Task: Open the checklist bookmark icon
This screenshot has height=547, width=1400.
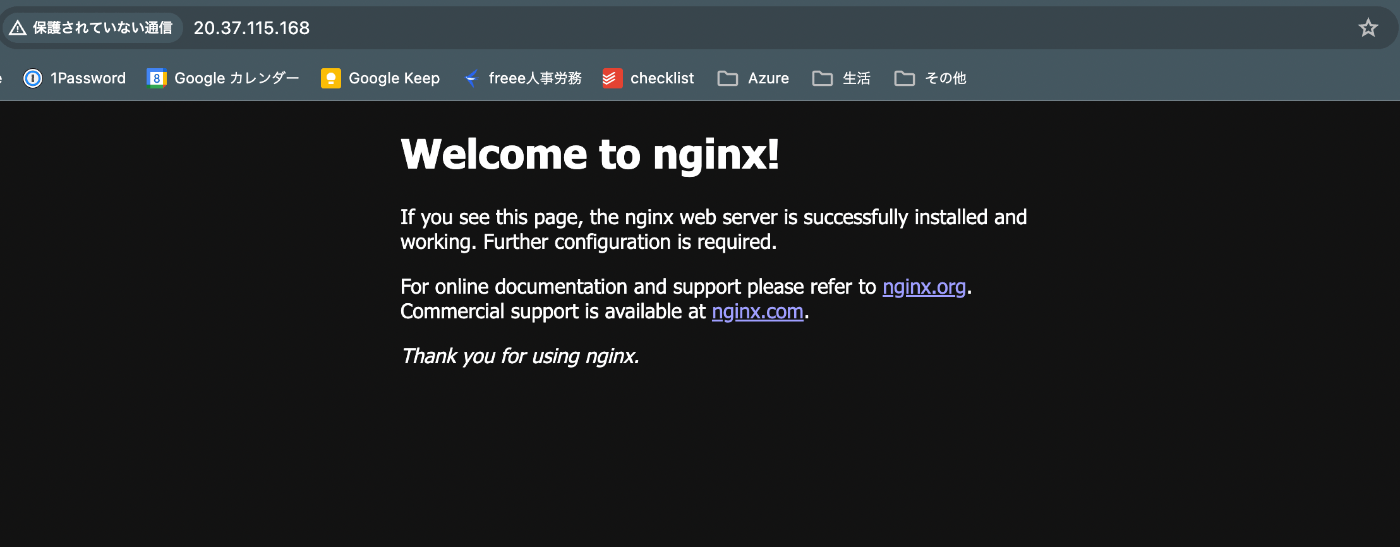Action: pos(613,78)
